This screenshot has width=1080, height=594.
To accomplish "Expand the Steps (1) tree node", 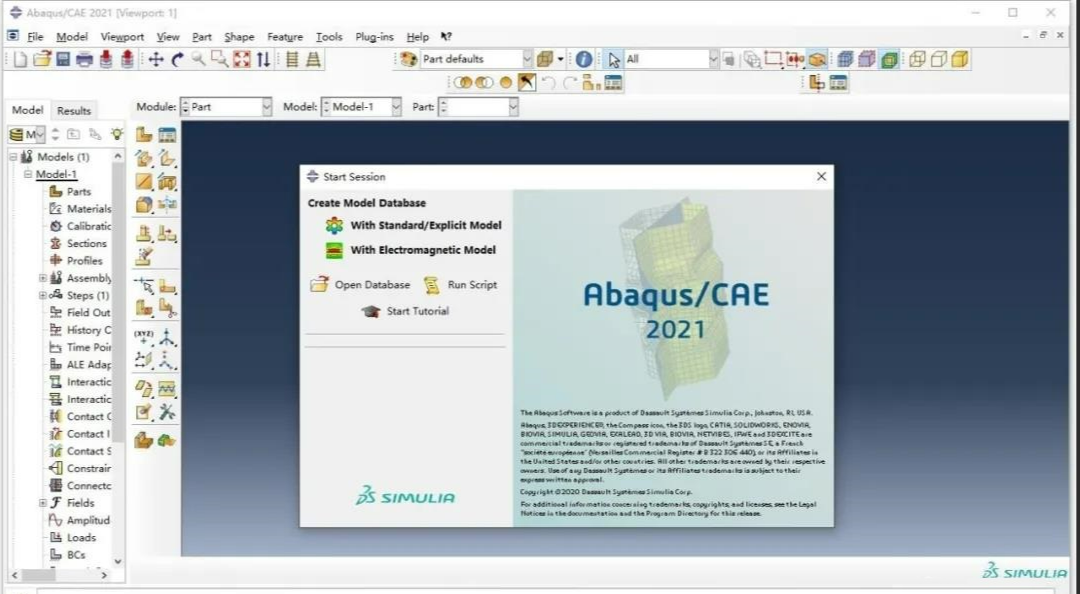I will coord(43,296).
